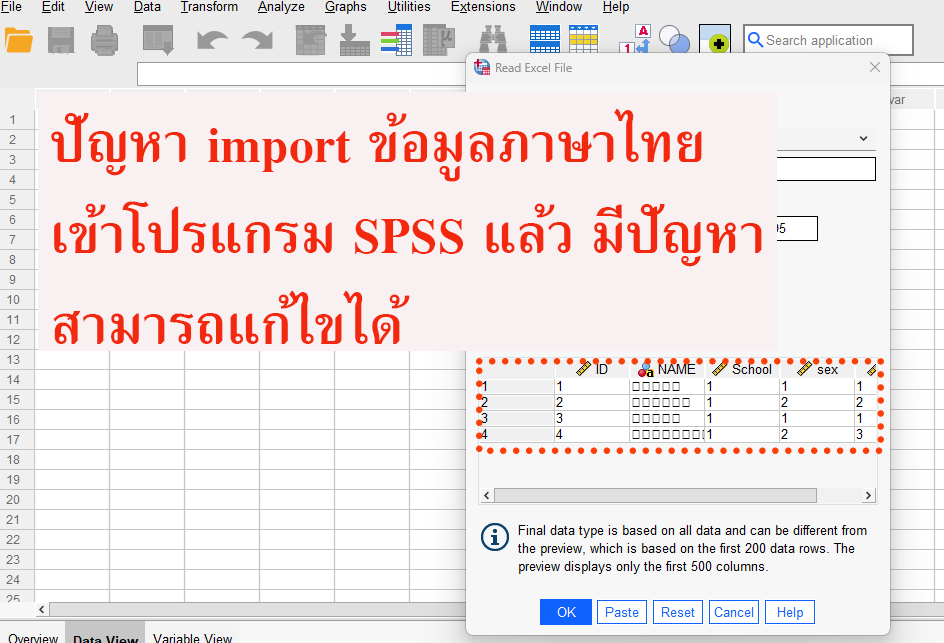Switch to the Overview tab
The width and height of the screenshot is (944, 643).
33,637
